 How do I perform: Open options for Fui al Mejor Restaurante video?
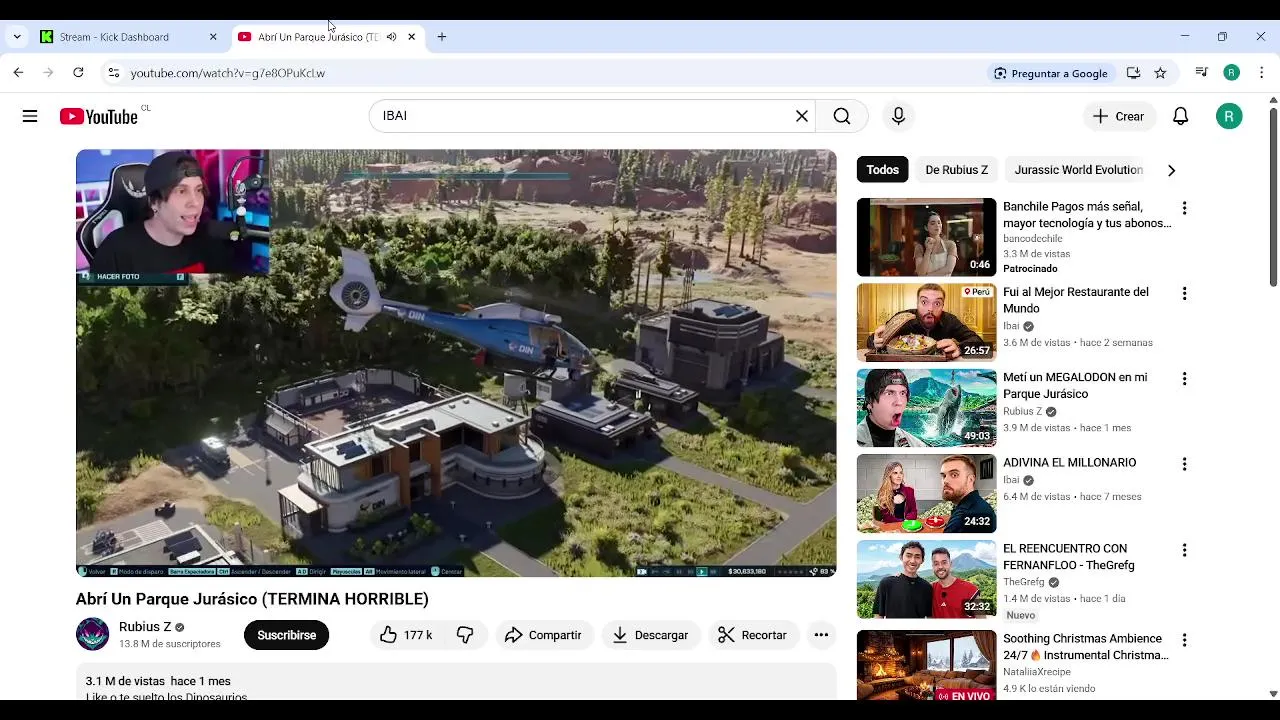[1184, 294]
